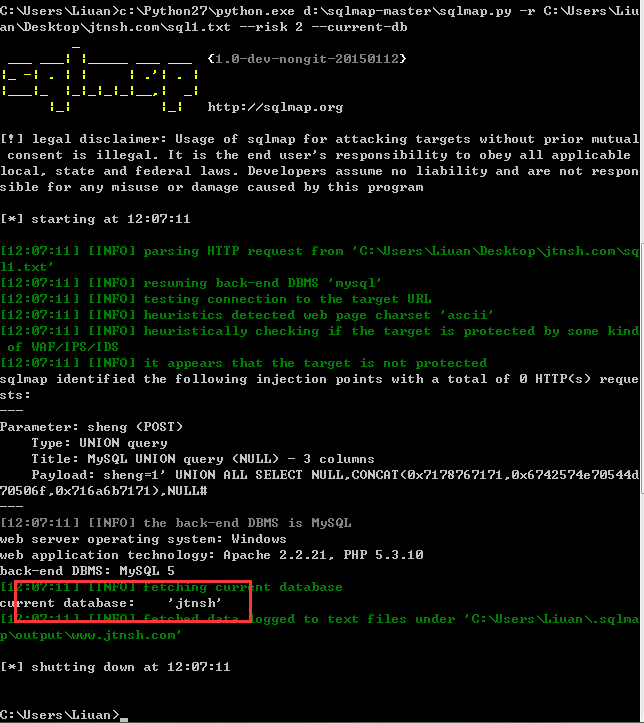This screenshot has width=644, height=723.
Task: Click the "resuming back-end DBMS 'mysql'" line
Action: click(x=191, y=283)
